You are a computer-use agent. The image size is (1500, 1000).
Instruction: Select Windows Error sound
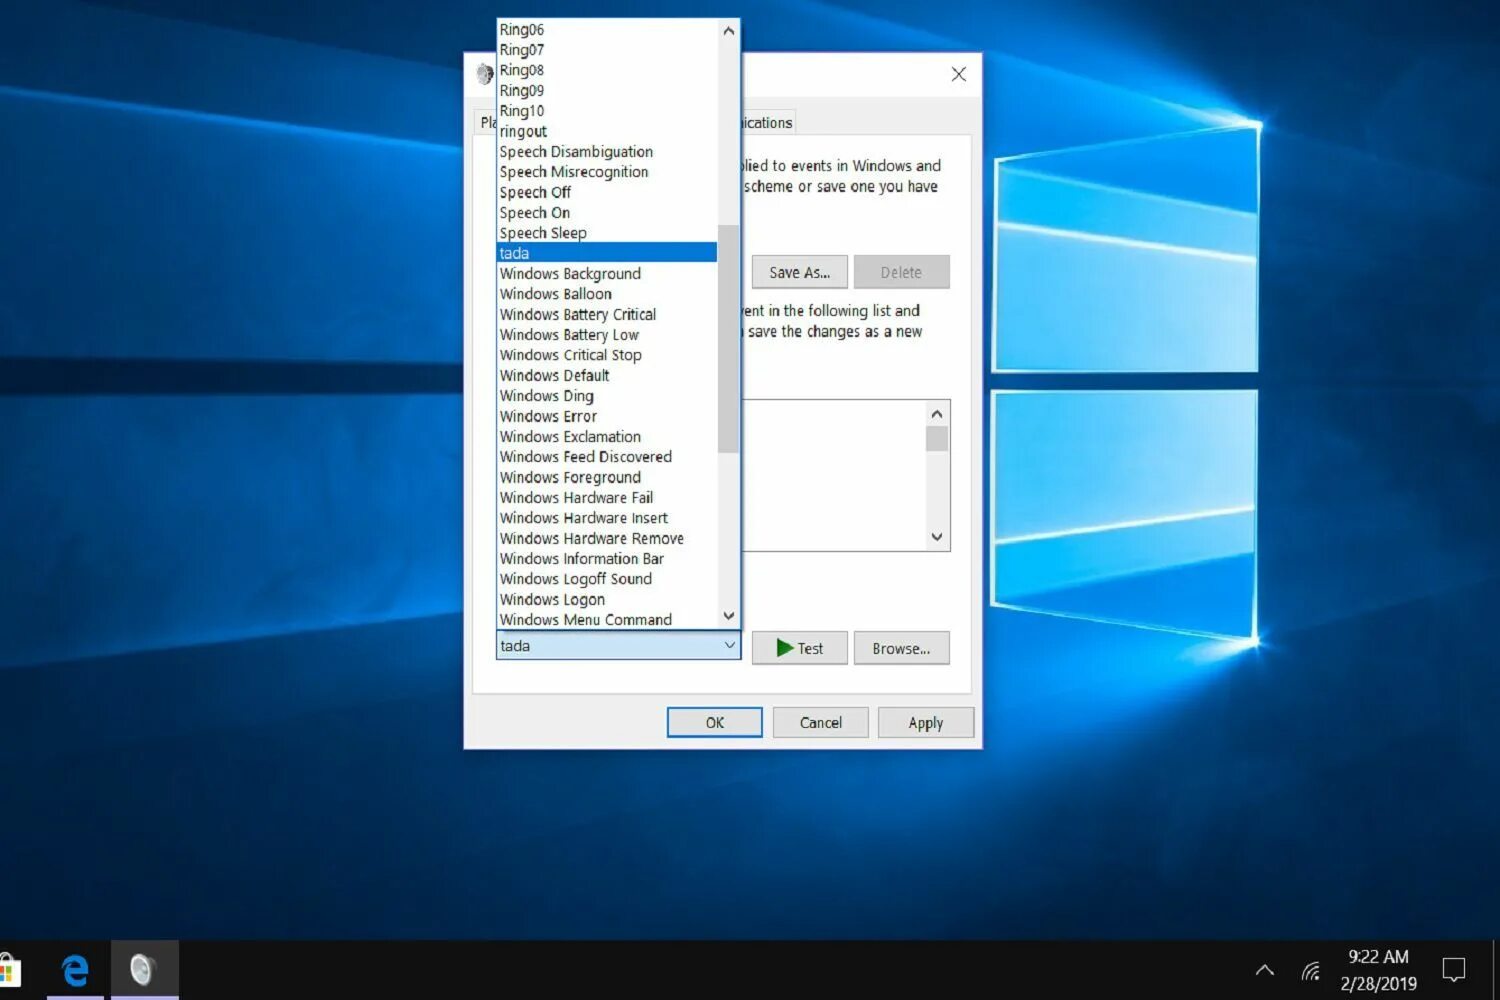point(607,416)
